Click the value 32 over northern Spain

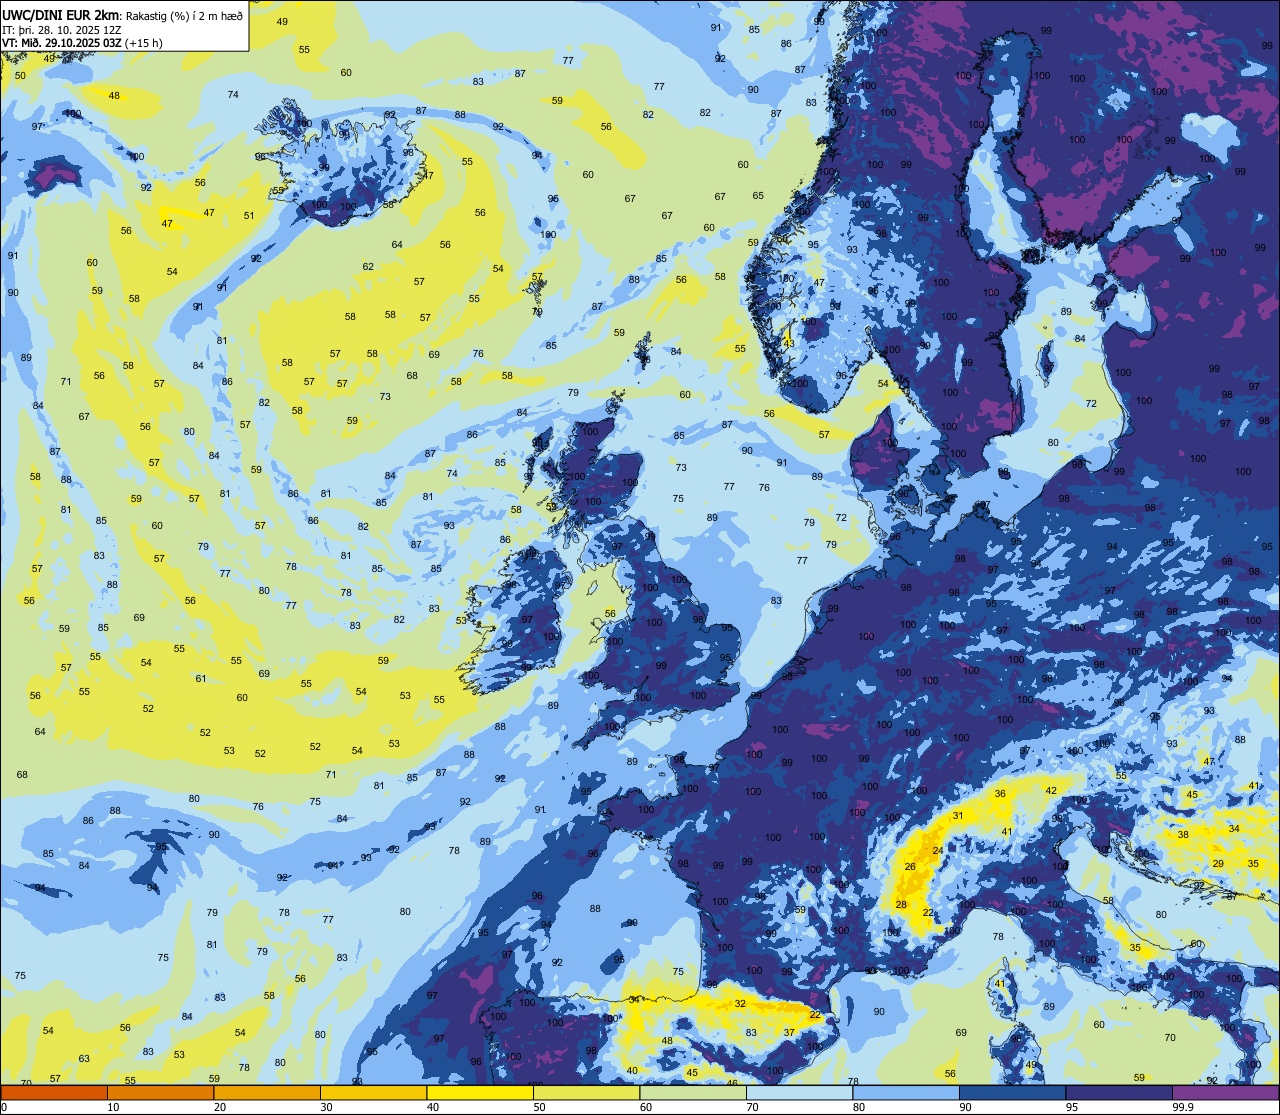tap(740, 1003)
